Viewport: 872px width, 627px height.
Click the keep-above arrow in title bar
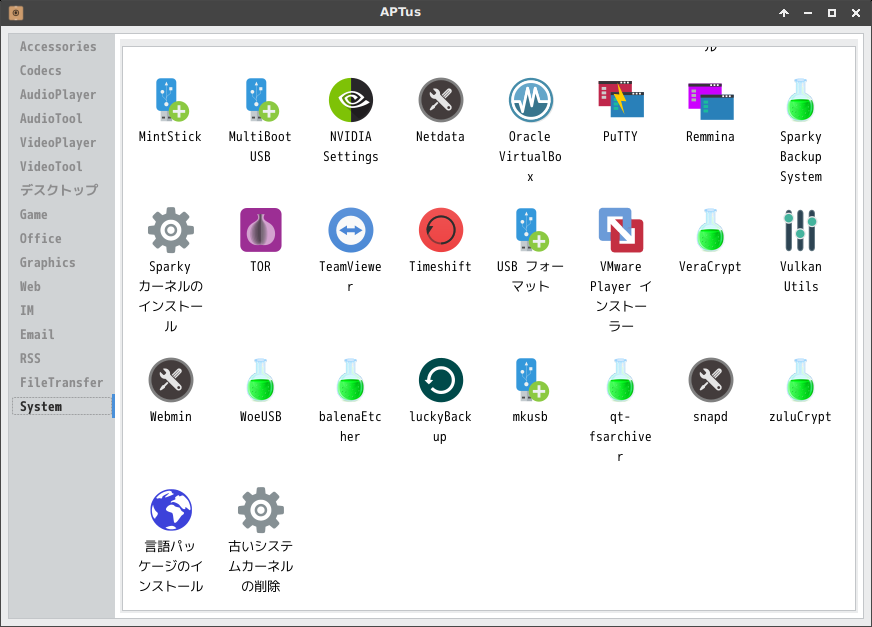point(784,13)
